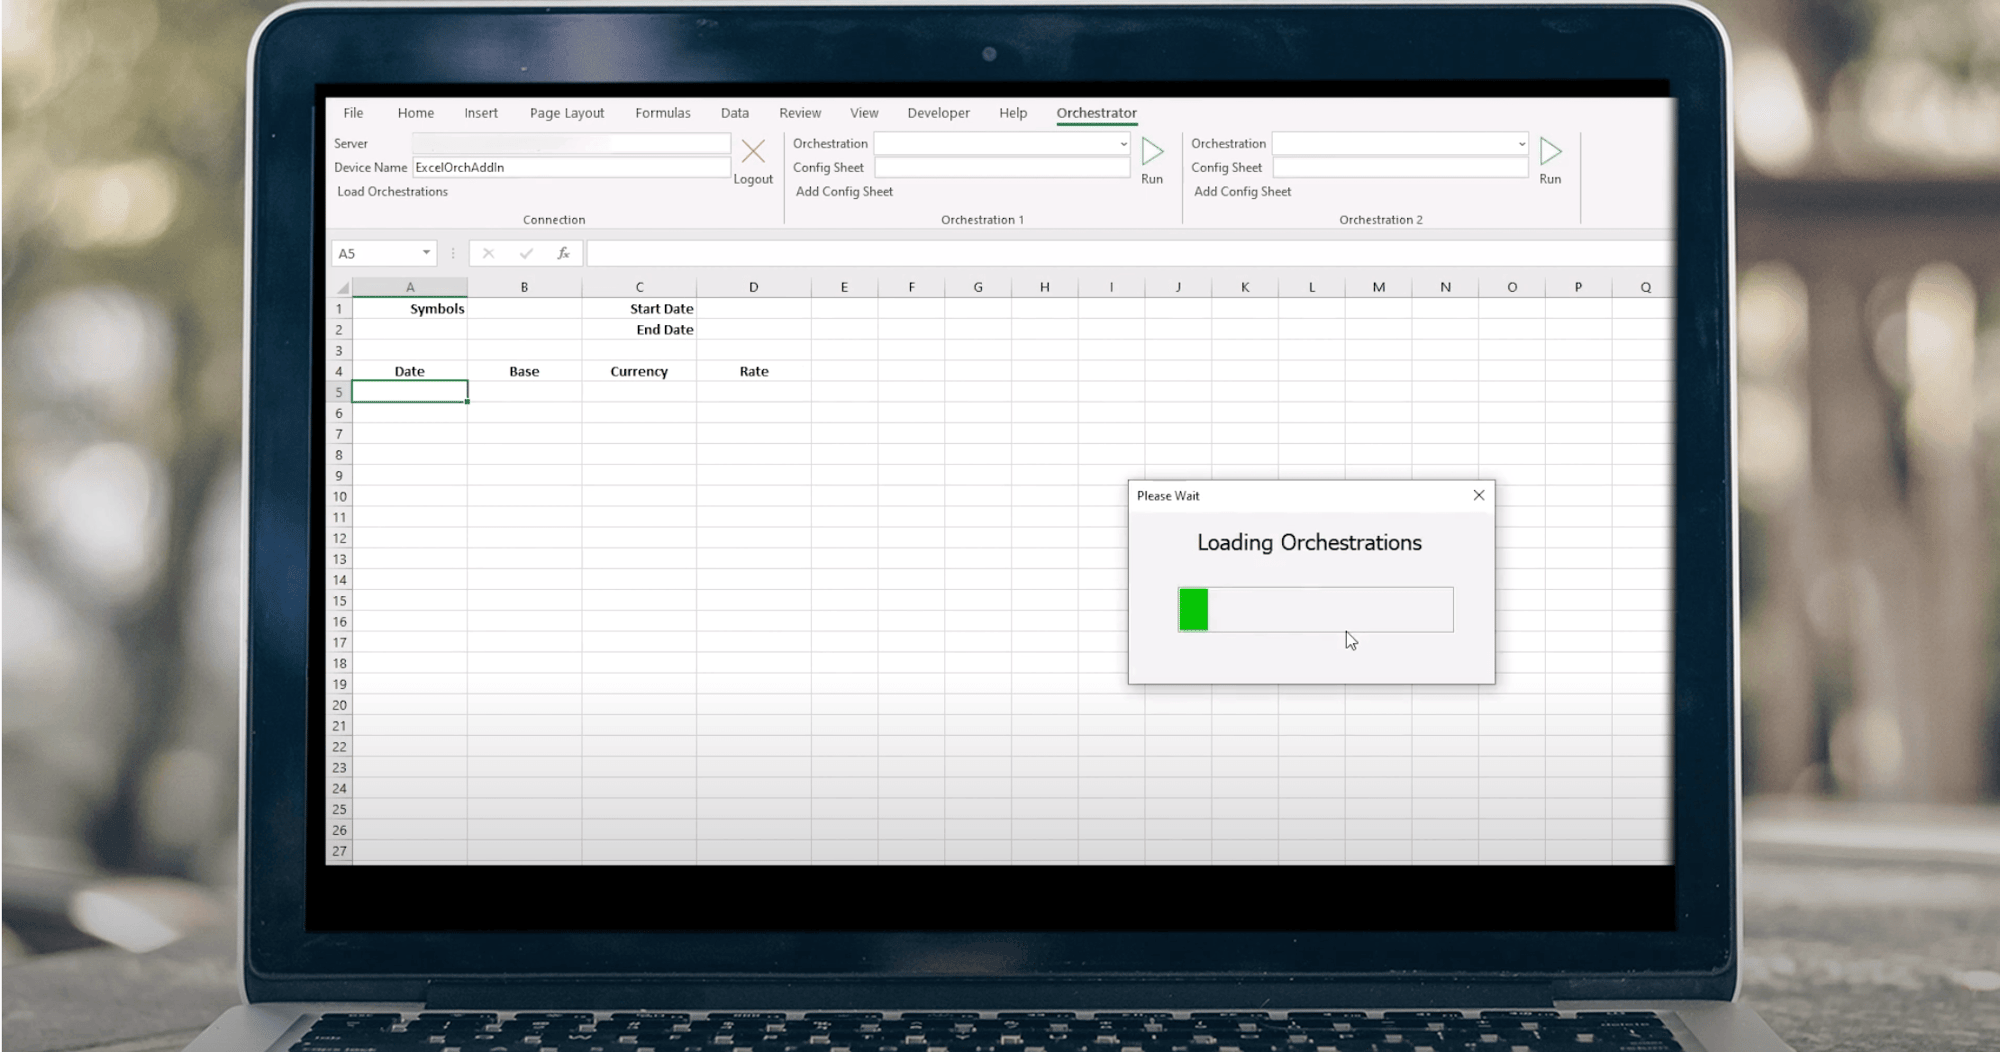Select column D header
2000x1052 pixels.
point(754,287)
